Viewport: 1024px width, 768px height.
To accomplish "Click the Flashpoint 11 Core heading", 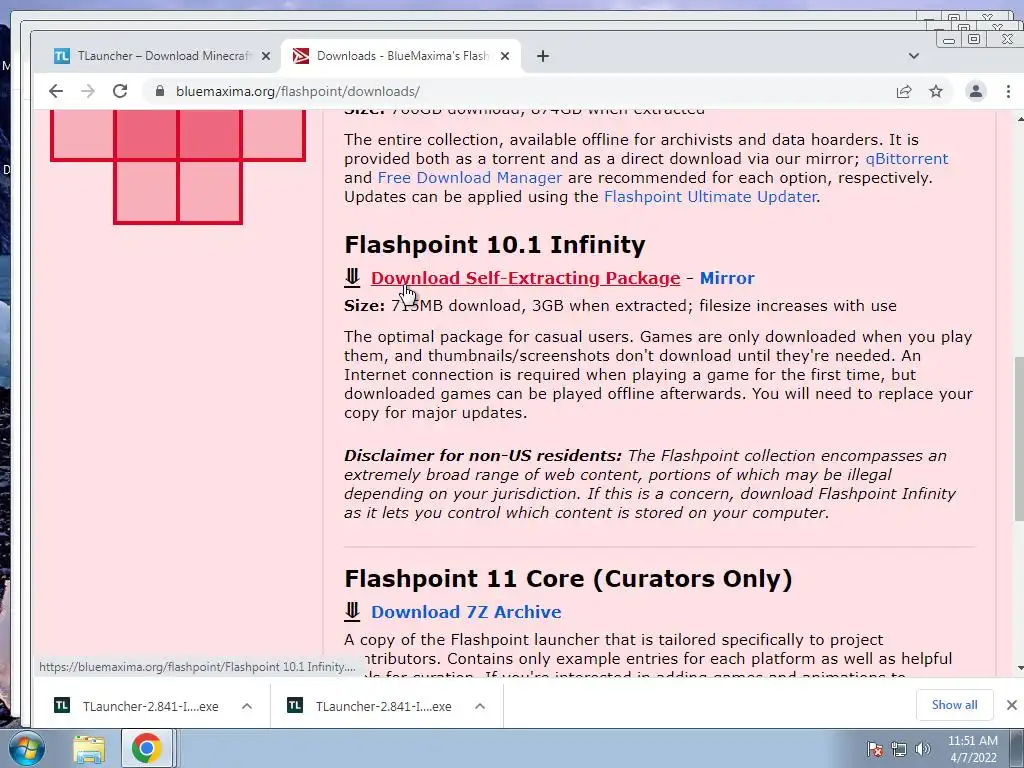I will (x=568, y=579).
